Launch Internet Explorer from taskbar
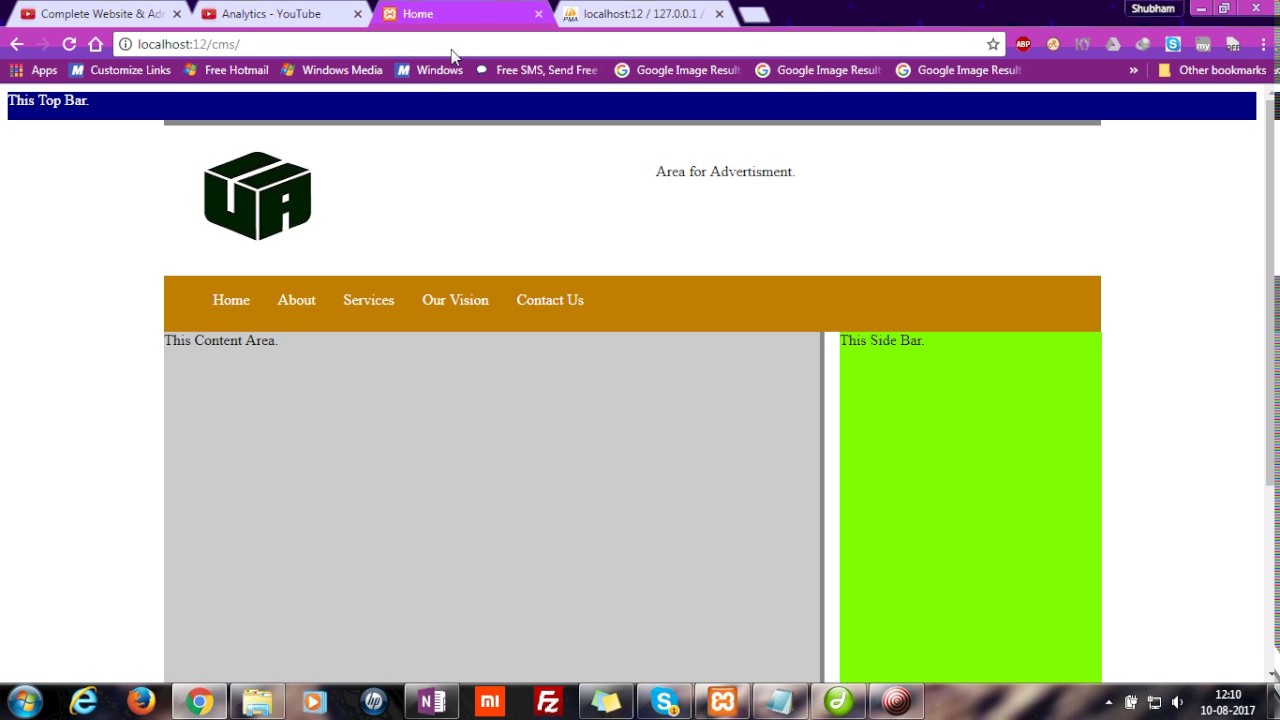1280x720 pixels. (83, 702)
